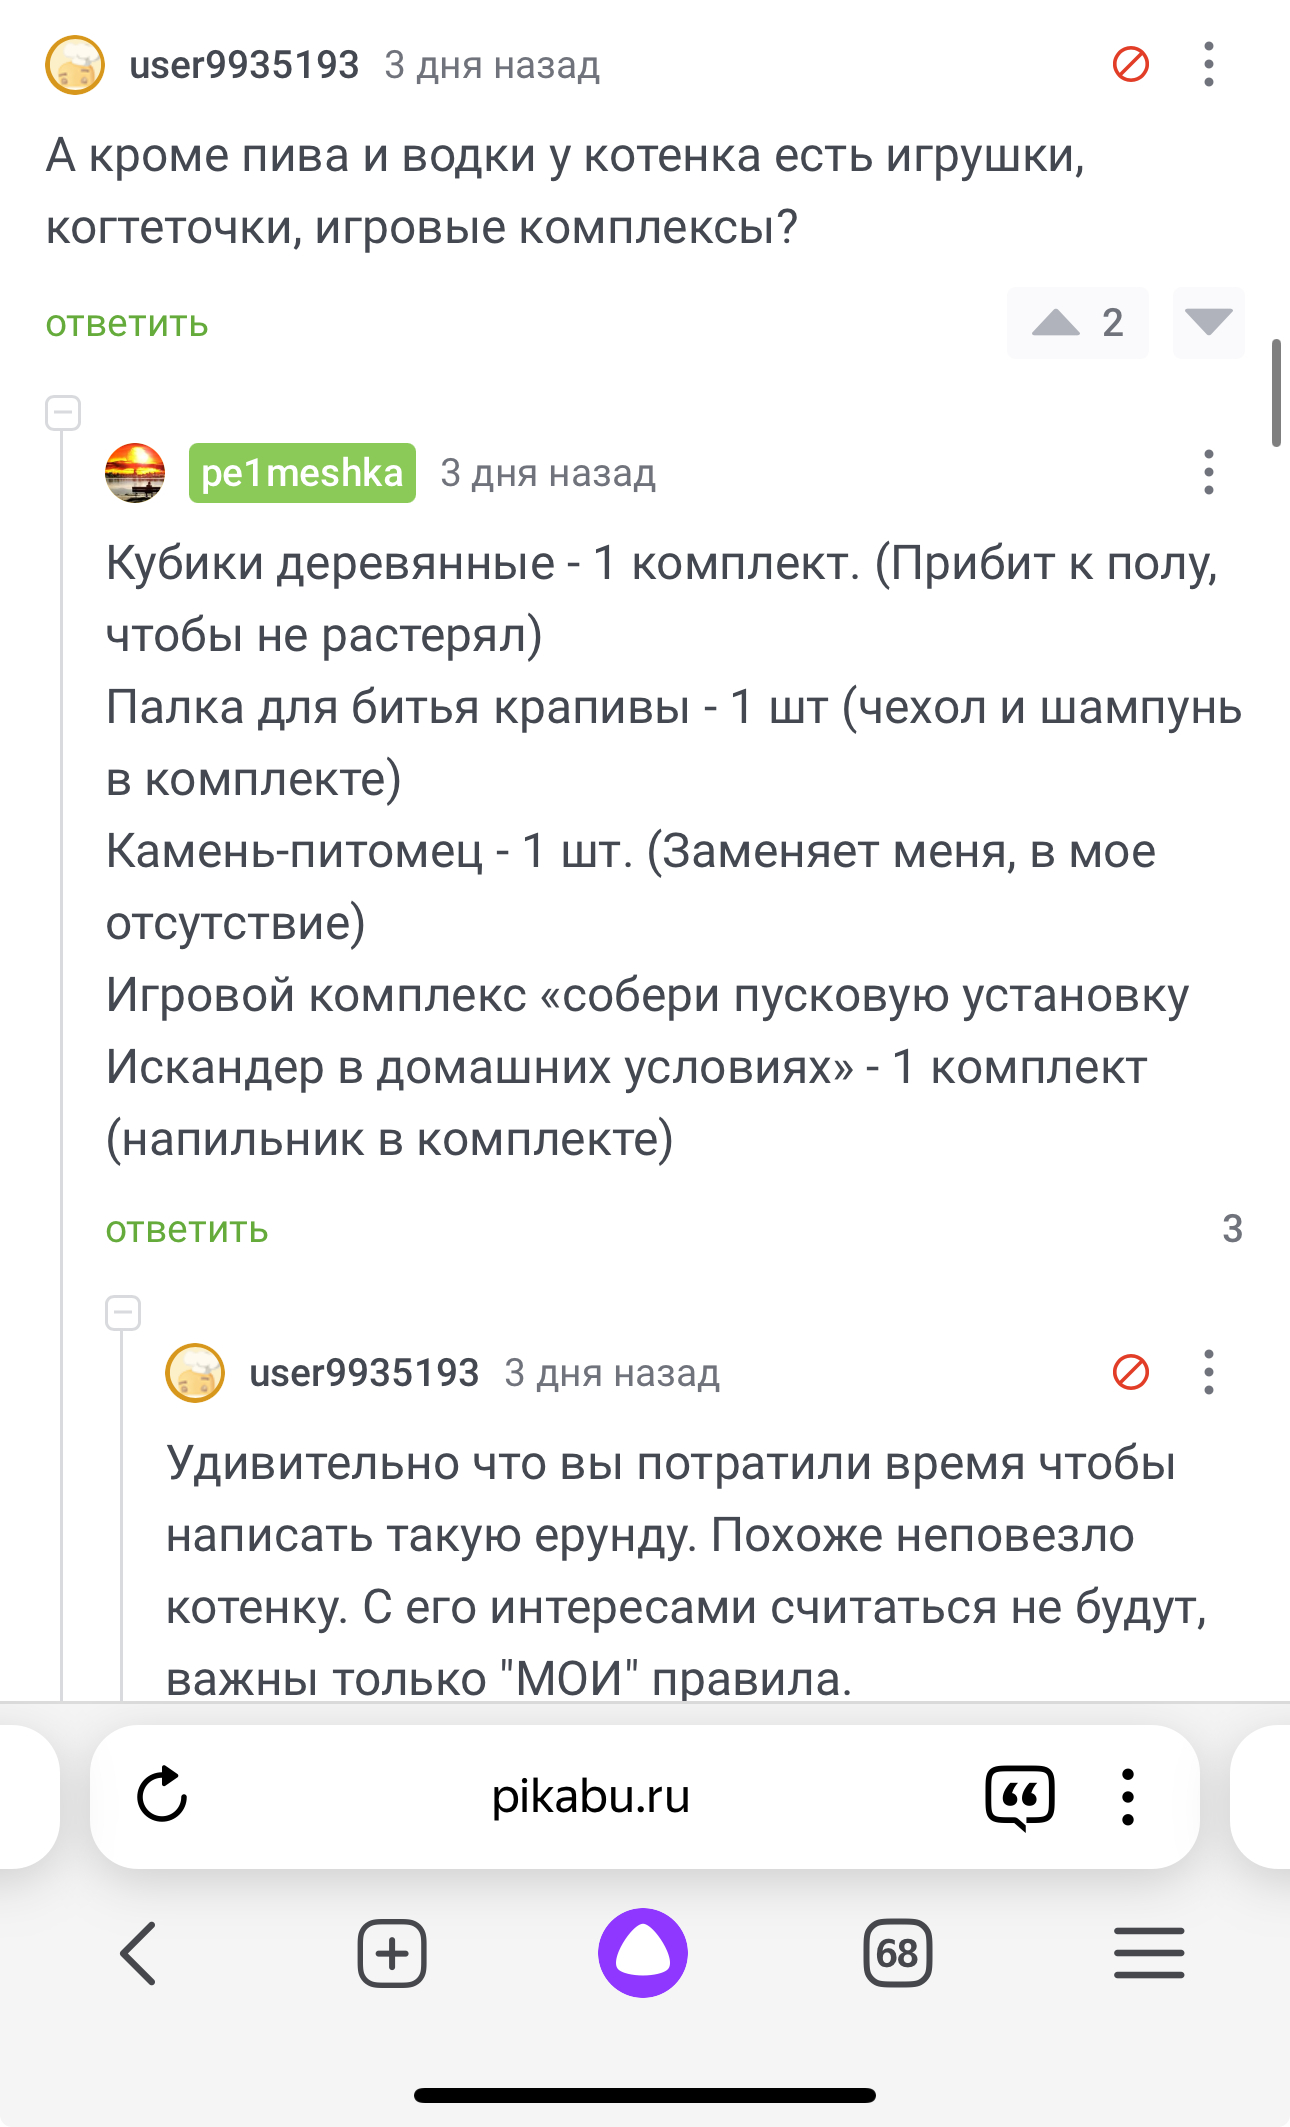The height and width of the screenshot is (2127, 1290).
Task: Upvote the first comment about kitten toys
Action: (x=1056, y=322)
